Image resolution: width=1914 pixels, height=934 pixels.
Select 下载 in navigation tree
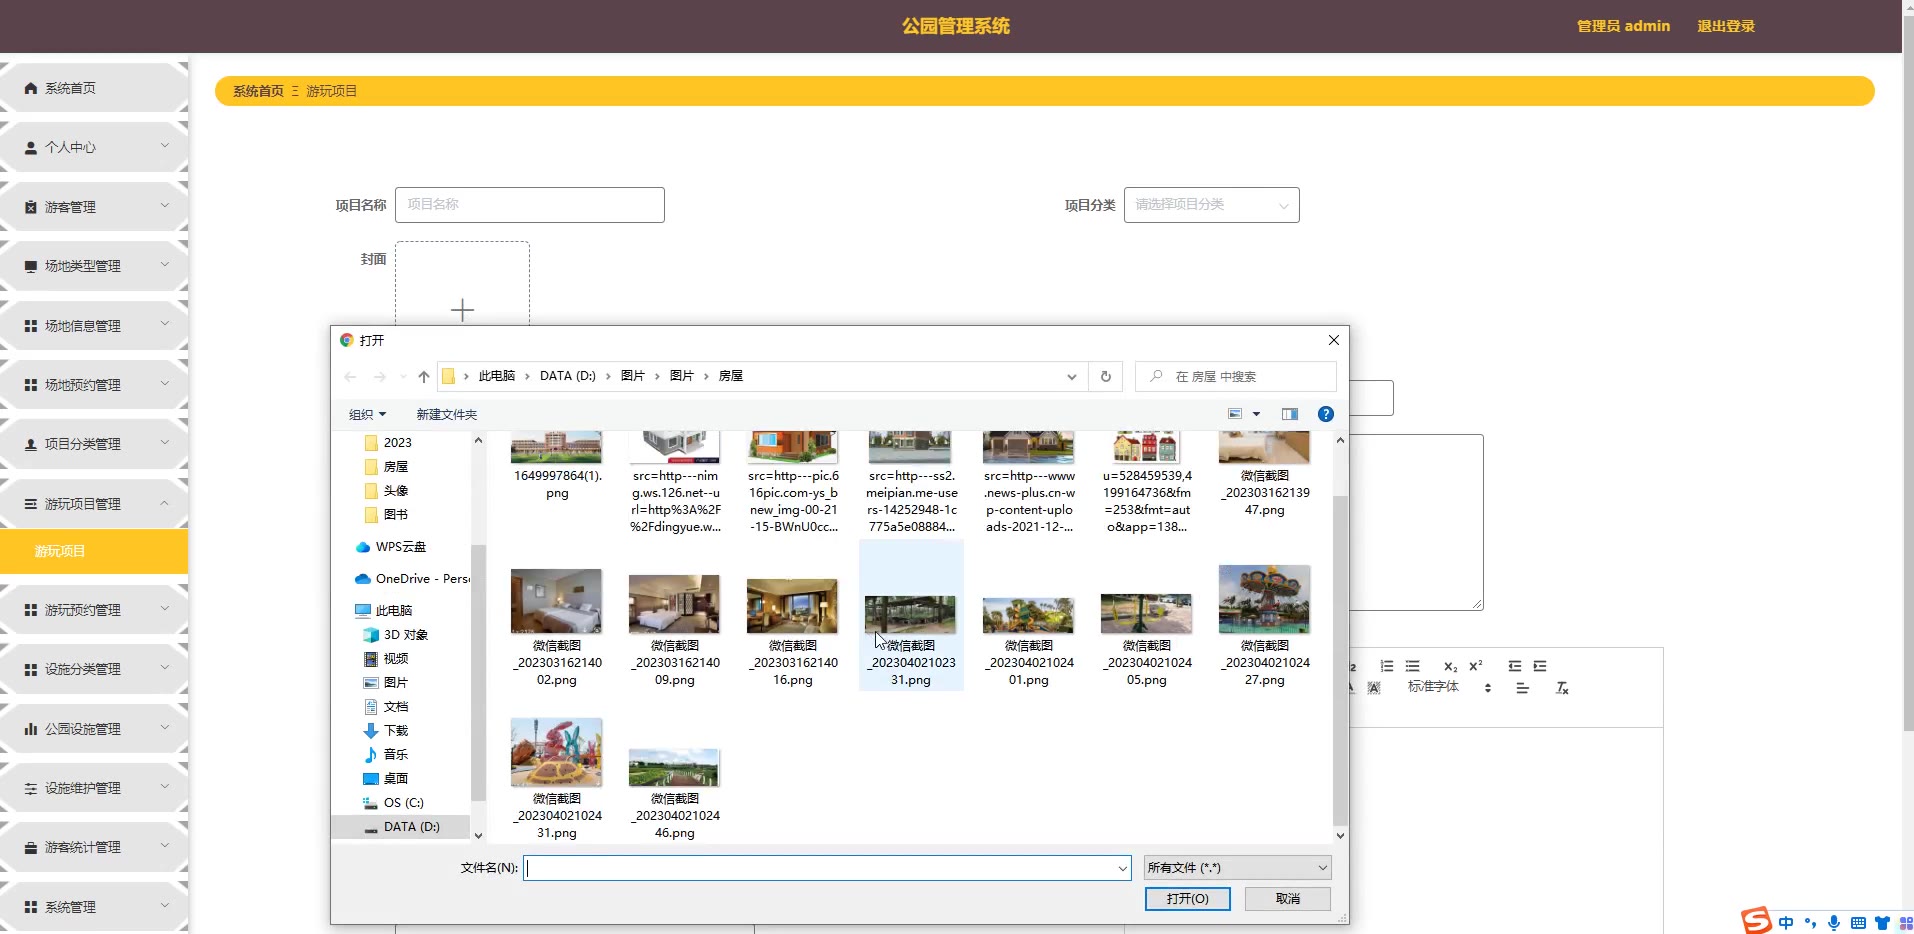point(396,731)
